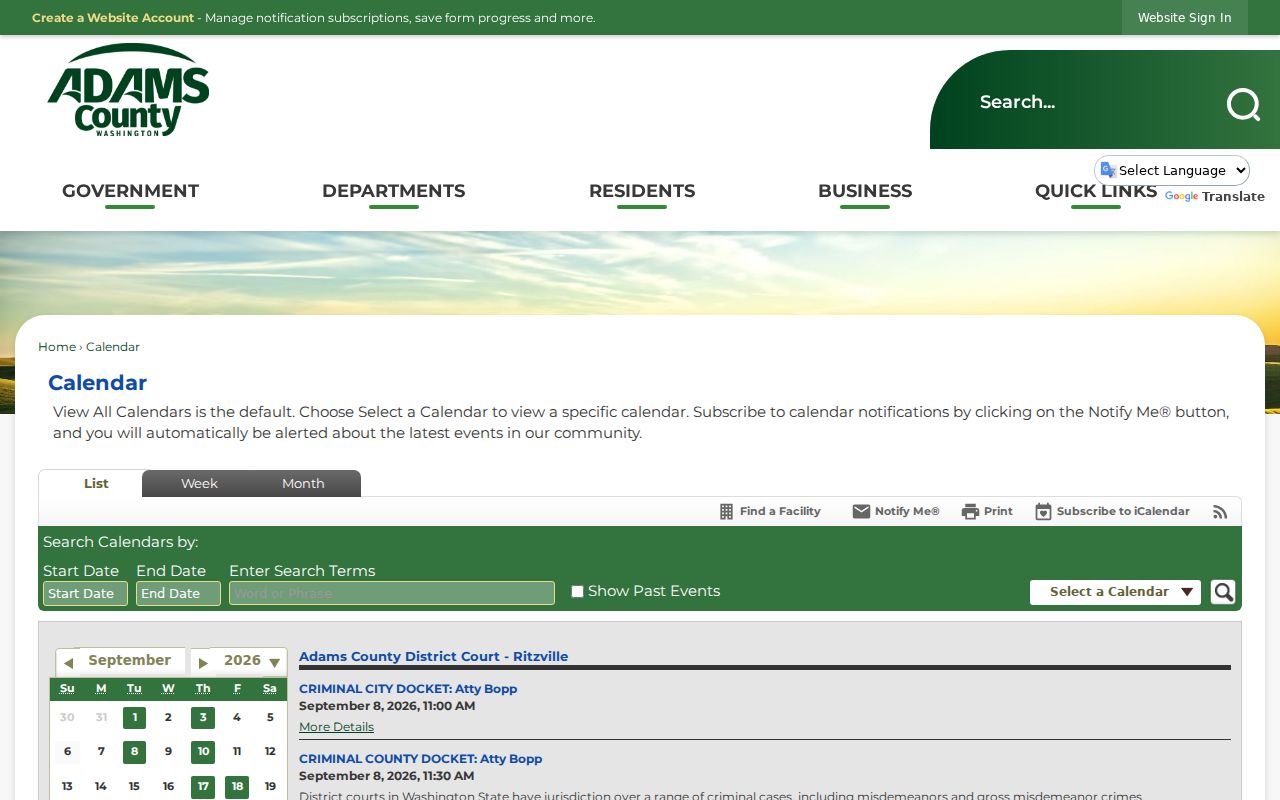This screenshot has width=1280, height=800.
Task: Open CRIMINAL CITY DOCKET: Atty Bopp event
Action: 408,689
